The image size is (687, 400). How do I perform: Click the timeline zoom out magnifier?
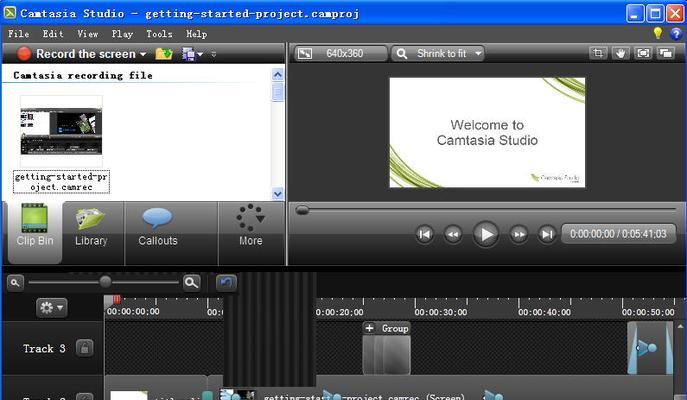[15, 283]
